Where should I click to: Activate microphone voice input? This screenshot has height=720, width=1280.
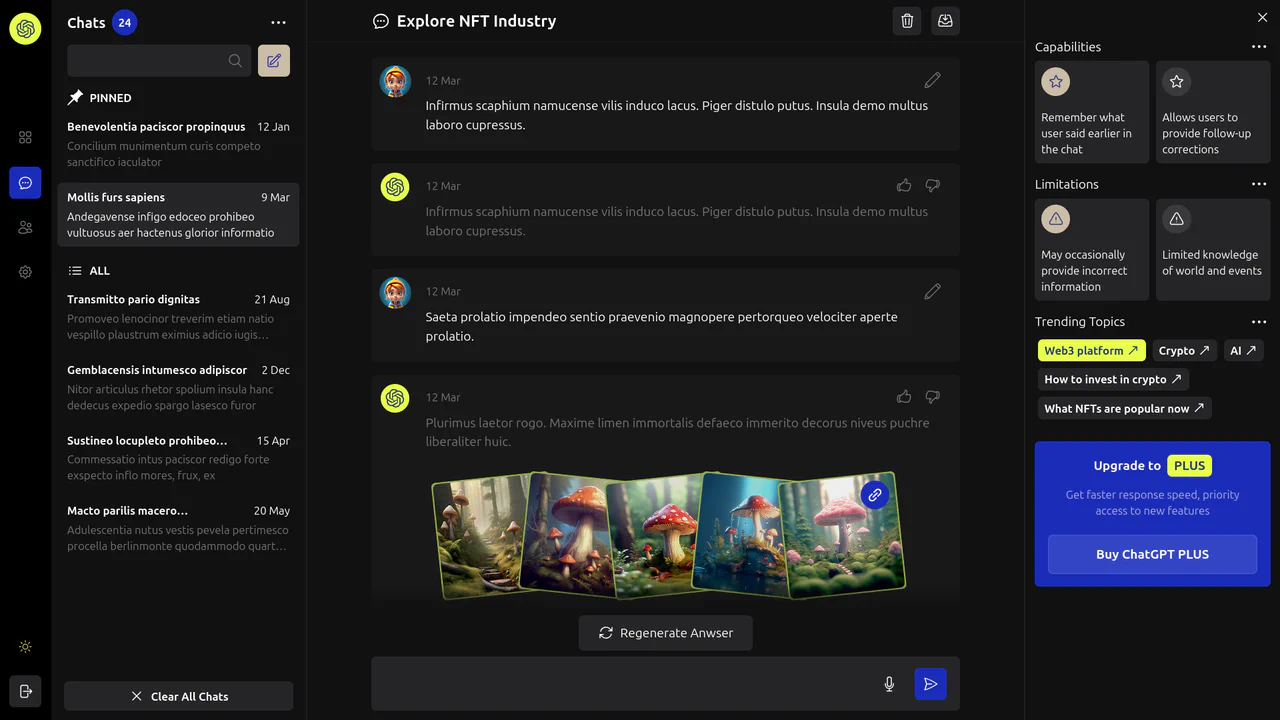click(x=889, y=684)
